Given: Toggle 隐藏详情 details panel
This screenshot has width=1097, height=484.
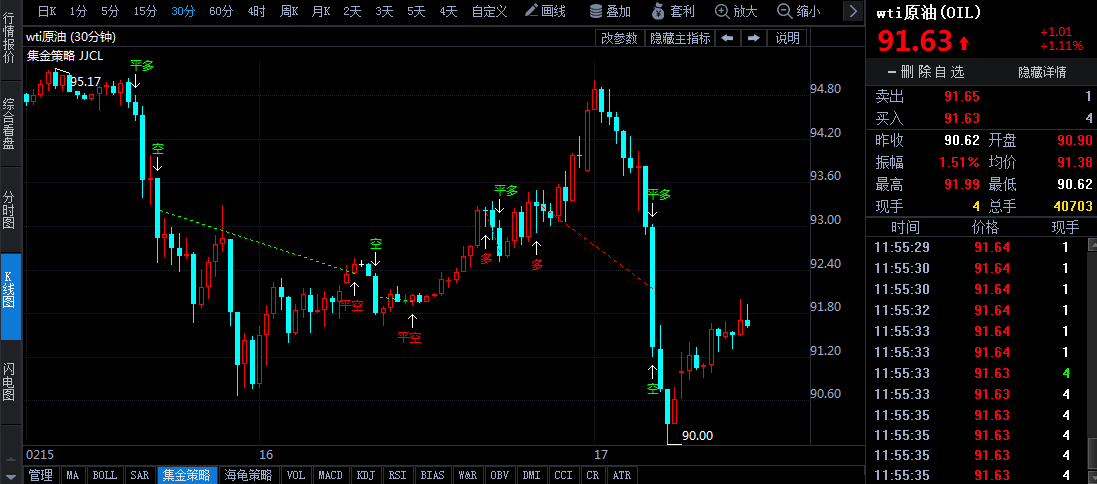Looking at the screenshot, I should point(1042,71).
